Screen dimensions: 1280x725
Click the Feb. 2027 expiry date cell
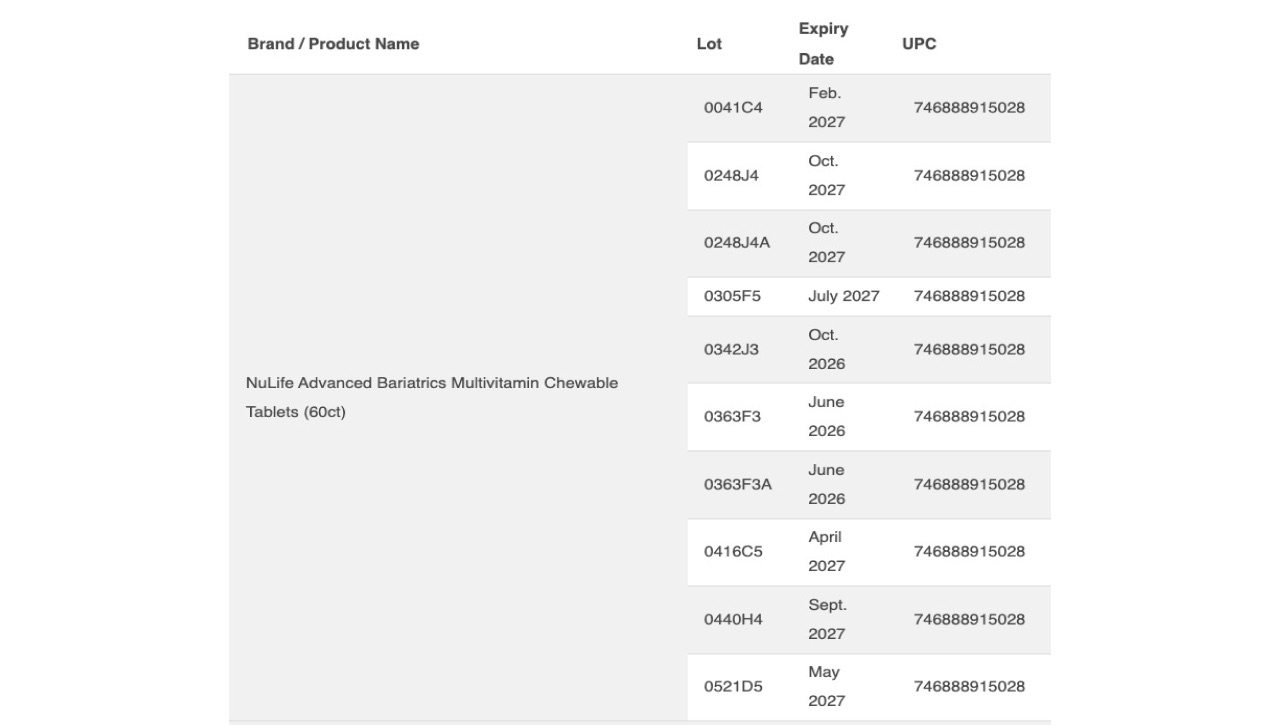(x=827, y=108)
